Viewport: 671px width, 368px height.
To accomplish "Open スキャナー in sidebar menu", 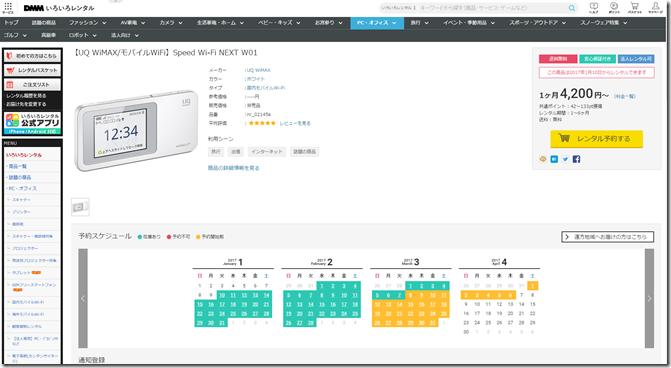I will (21, 200).
